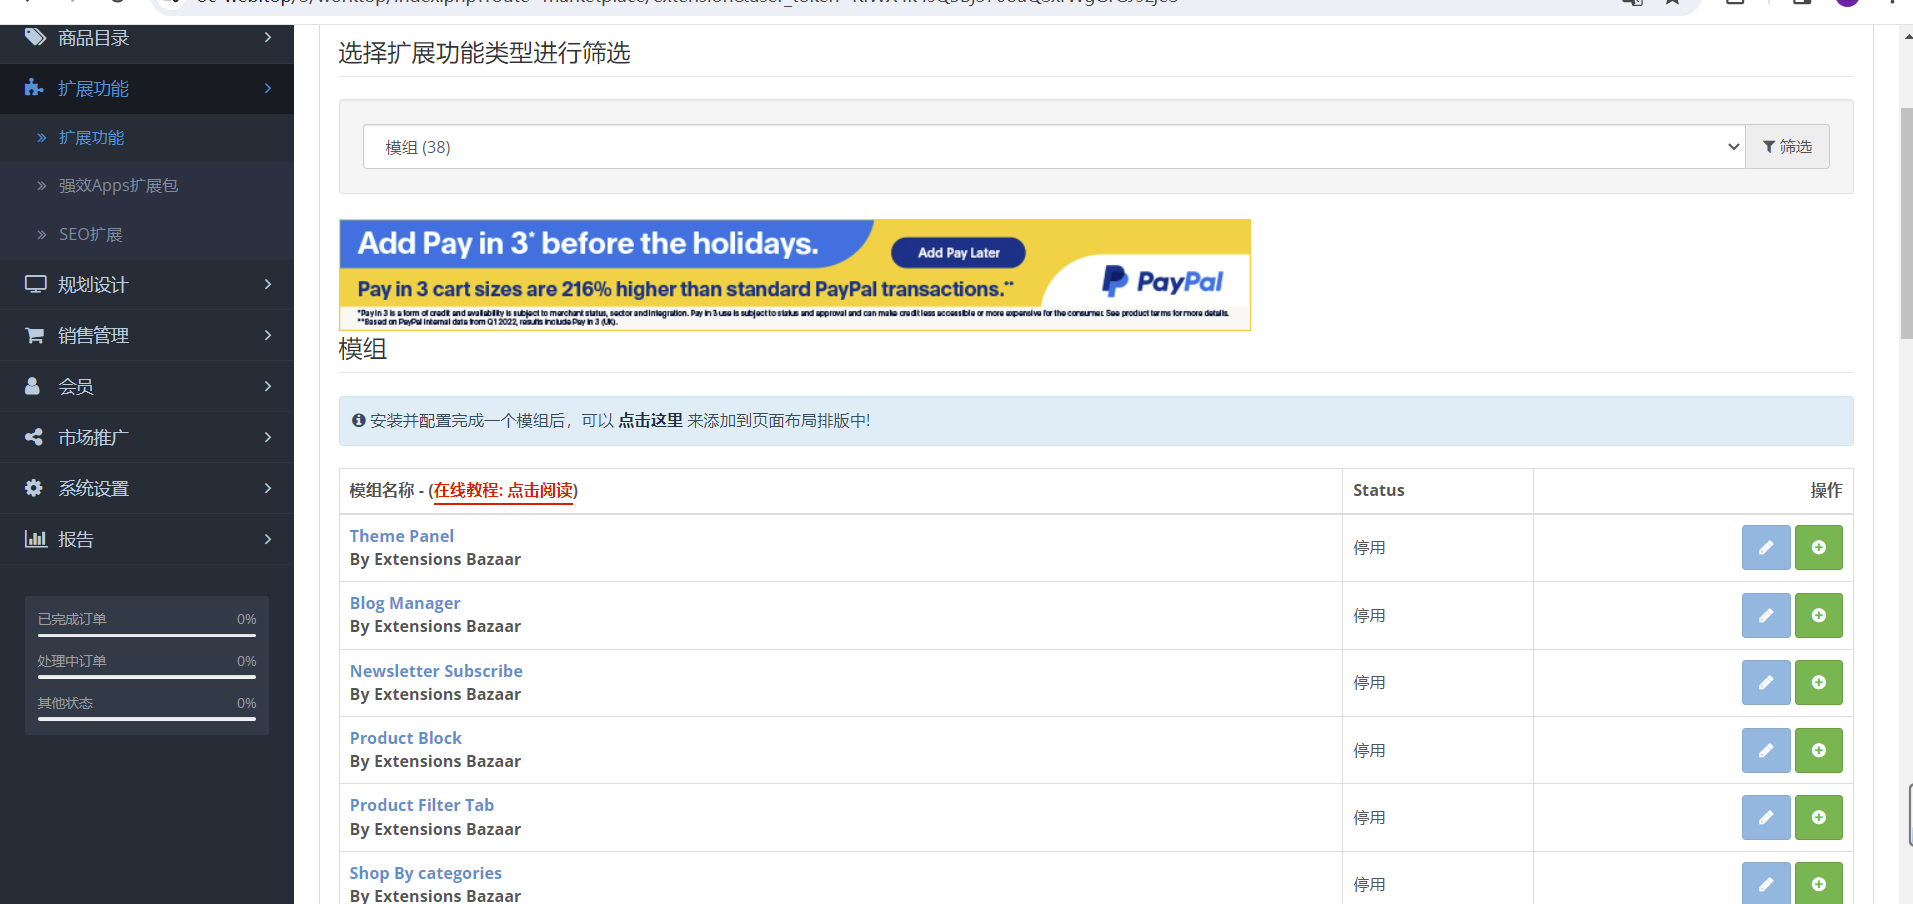
Task: Click the page vertical scrollbar
Action: (1906, 225)
